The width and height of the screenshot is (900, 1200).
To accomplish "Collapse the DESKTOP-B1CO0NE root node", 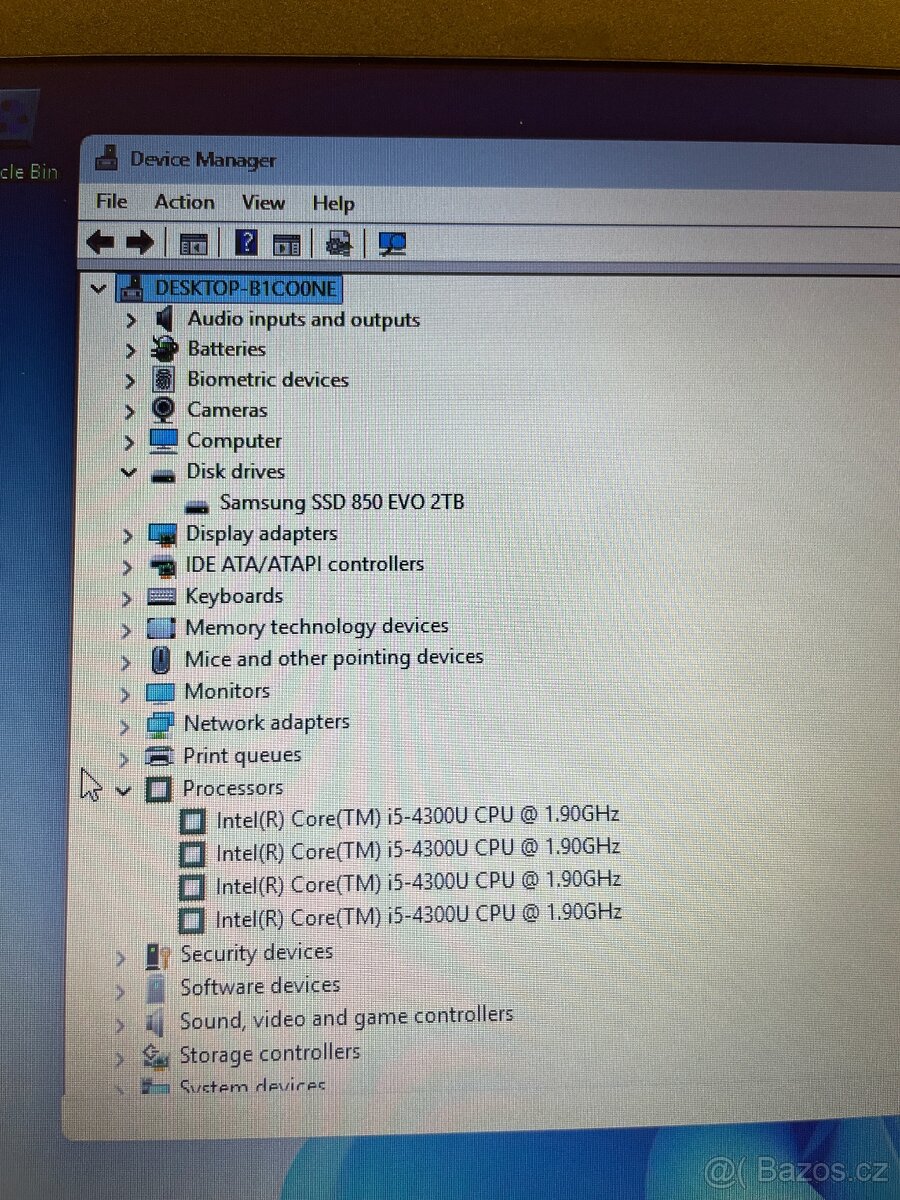I will click(97, 288).
